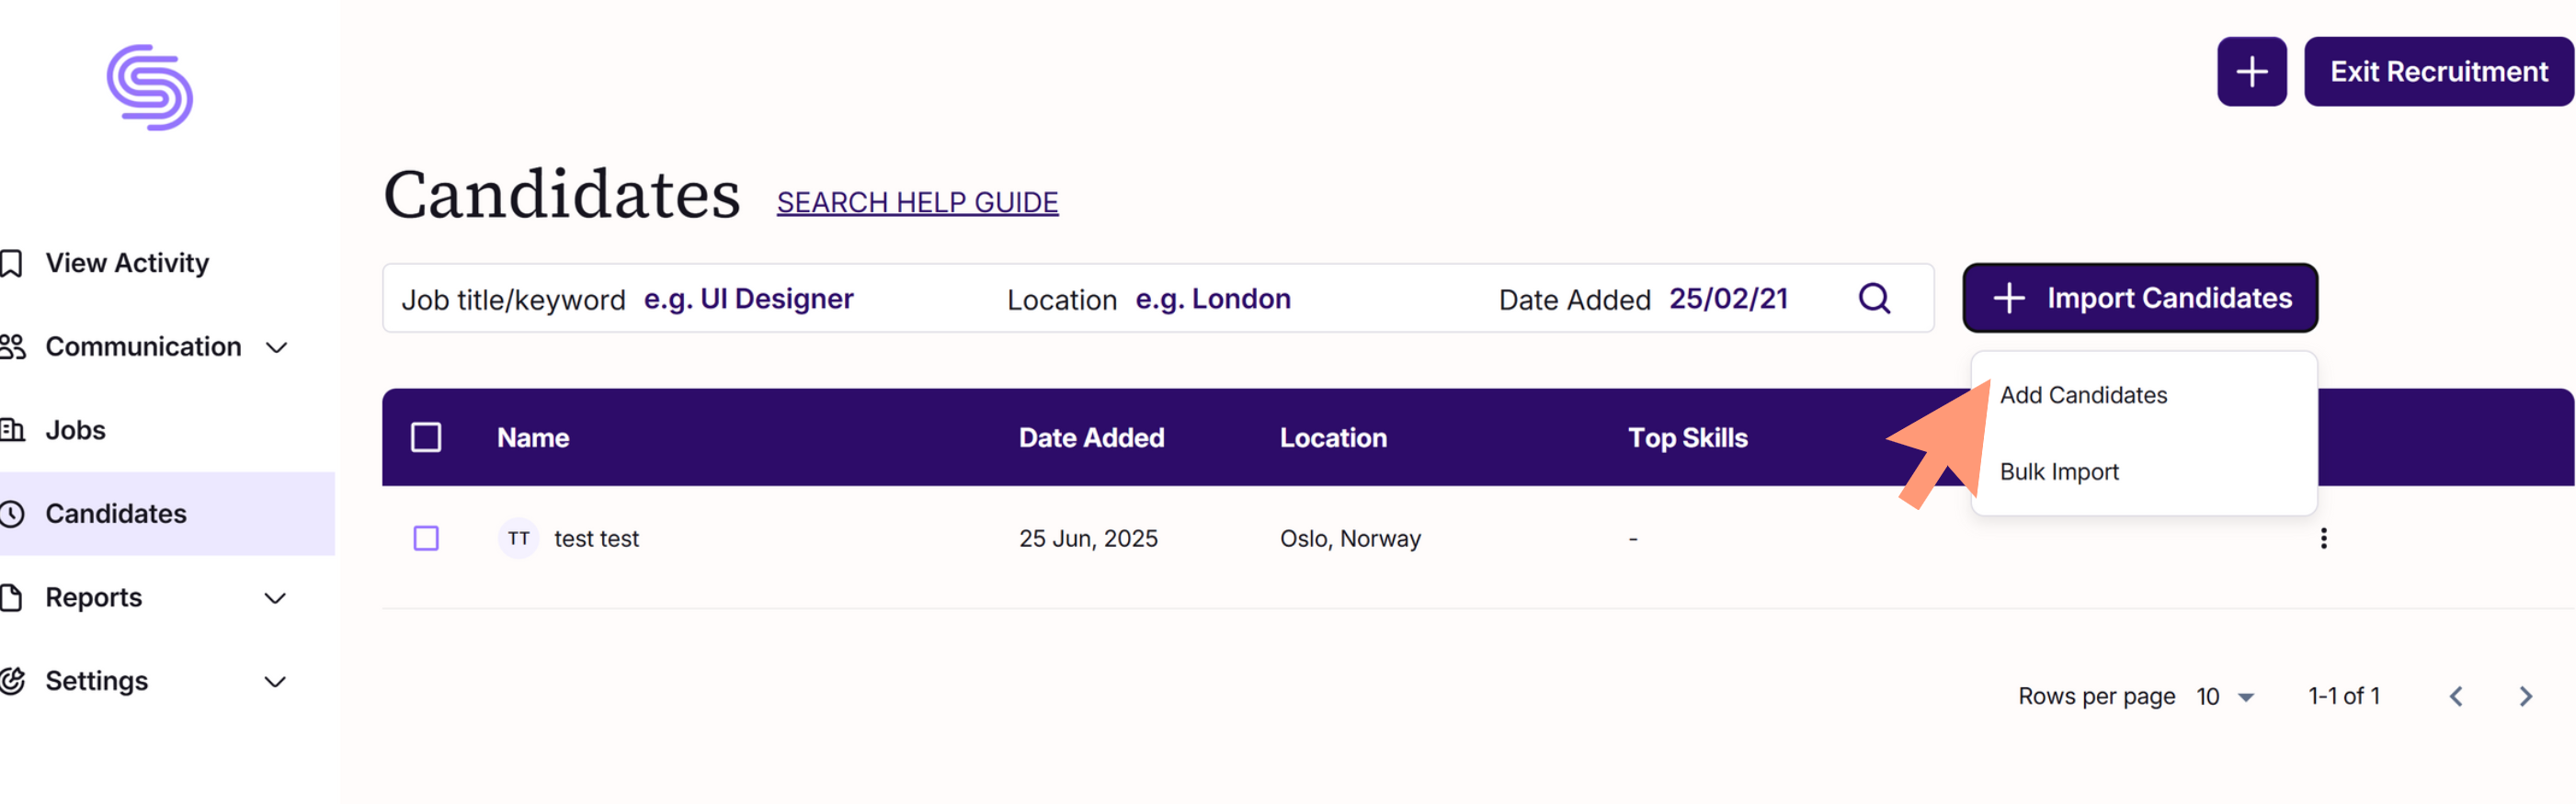Image resolution: width=2576 pixels, height=804 pixels.
Task: Click the TT avatar for test test
Action: 518,538
